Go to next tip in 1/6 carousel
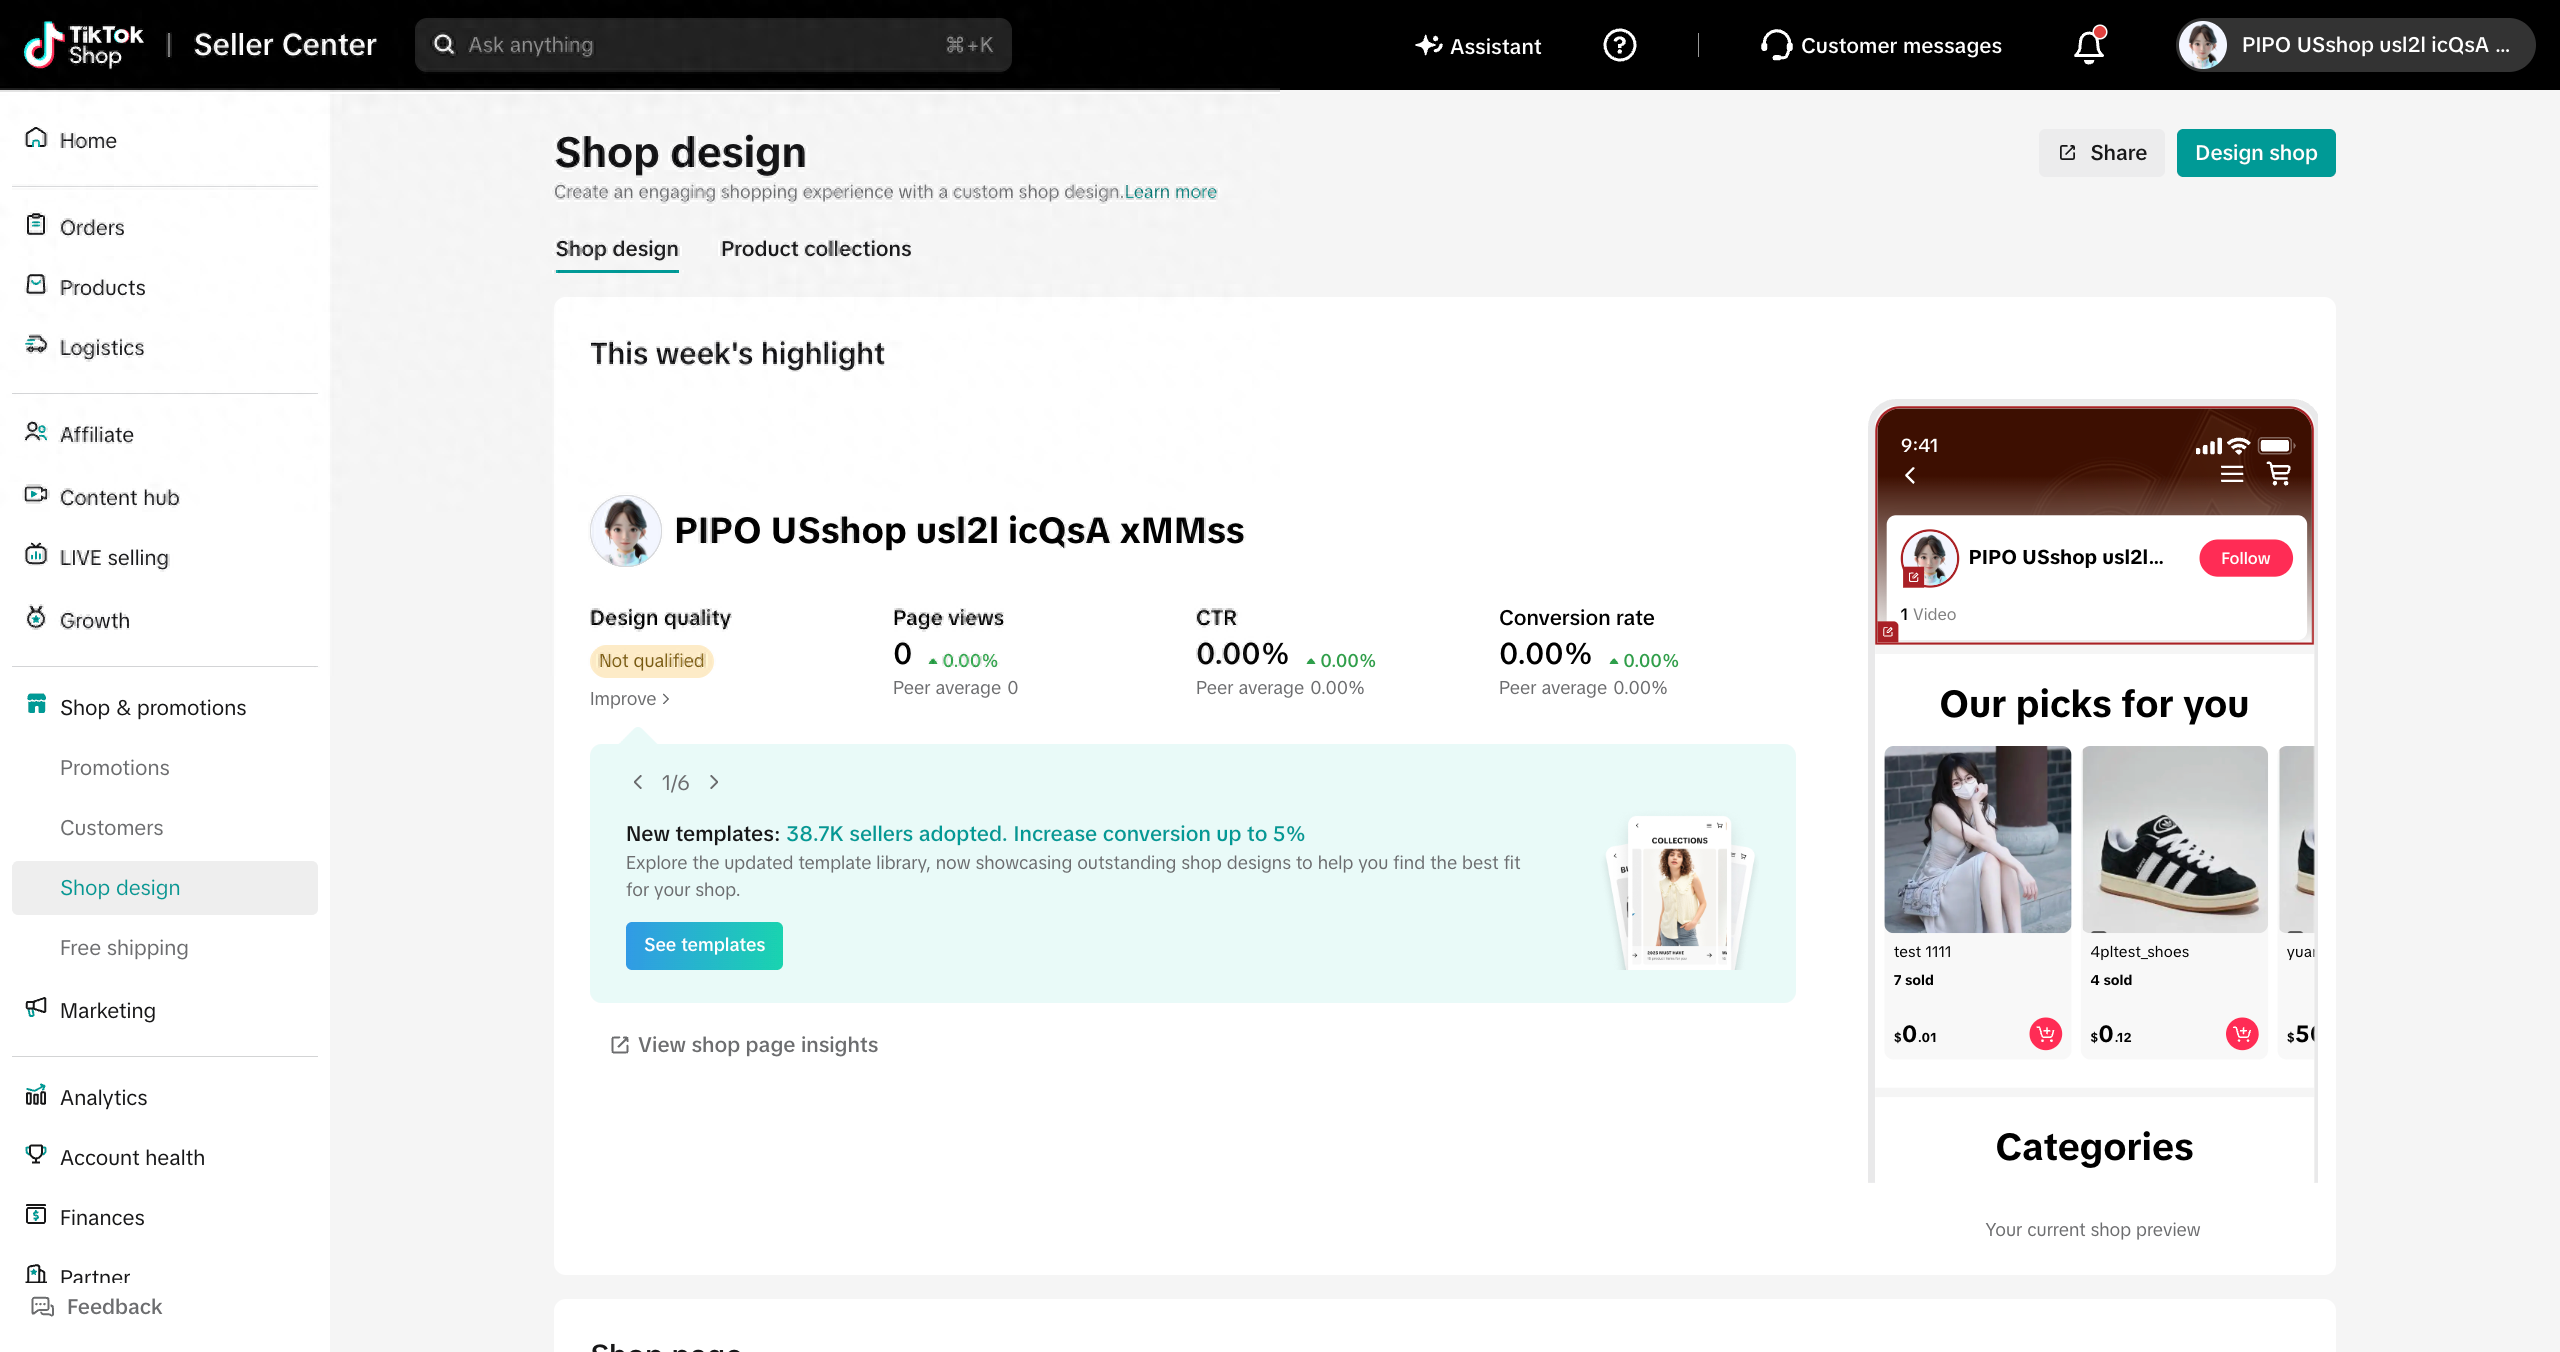Screen dimensions: 2560x1352 [x=714, y=782]
